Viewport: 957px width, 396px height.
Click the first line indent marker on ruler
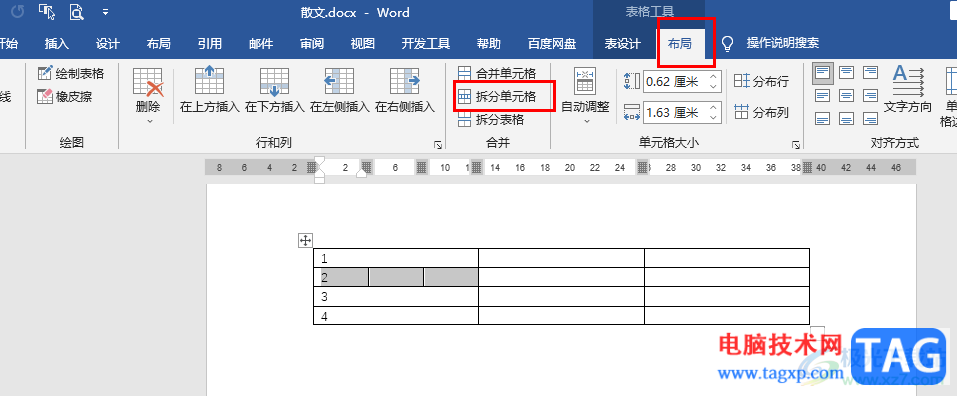point(319,160)
